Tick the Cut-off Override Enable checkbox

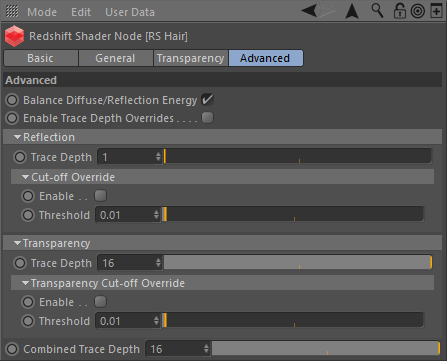coord(100,196)
